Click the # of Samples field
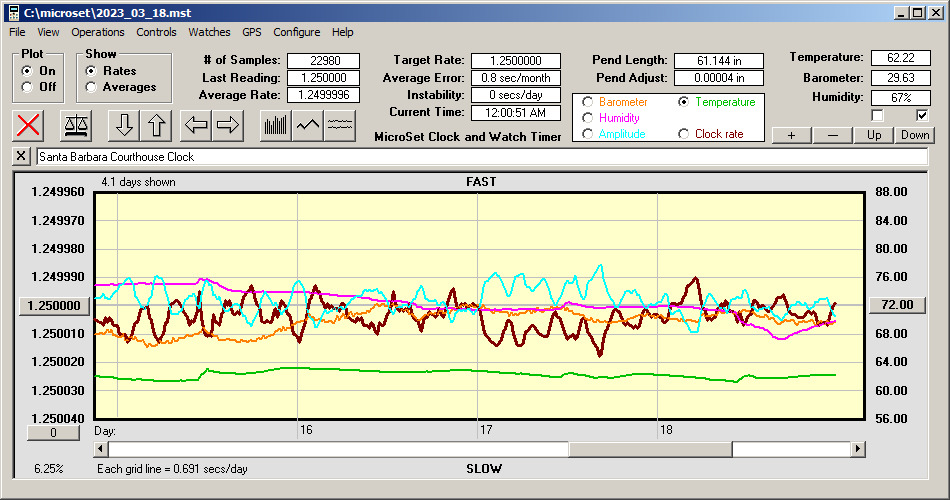950x500 pixels. (324, 61)
